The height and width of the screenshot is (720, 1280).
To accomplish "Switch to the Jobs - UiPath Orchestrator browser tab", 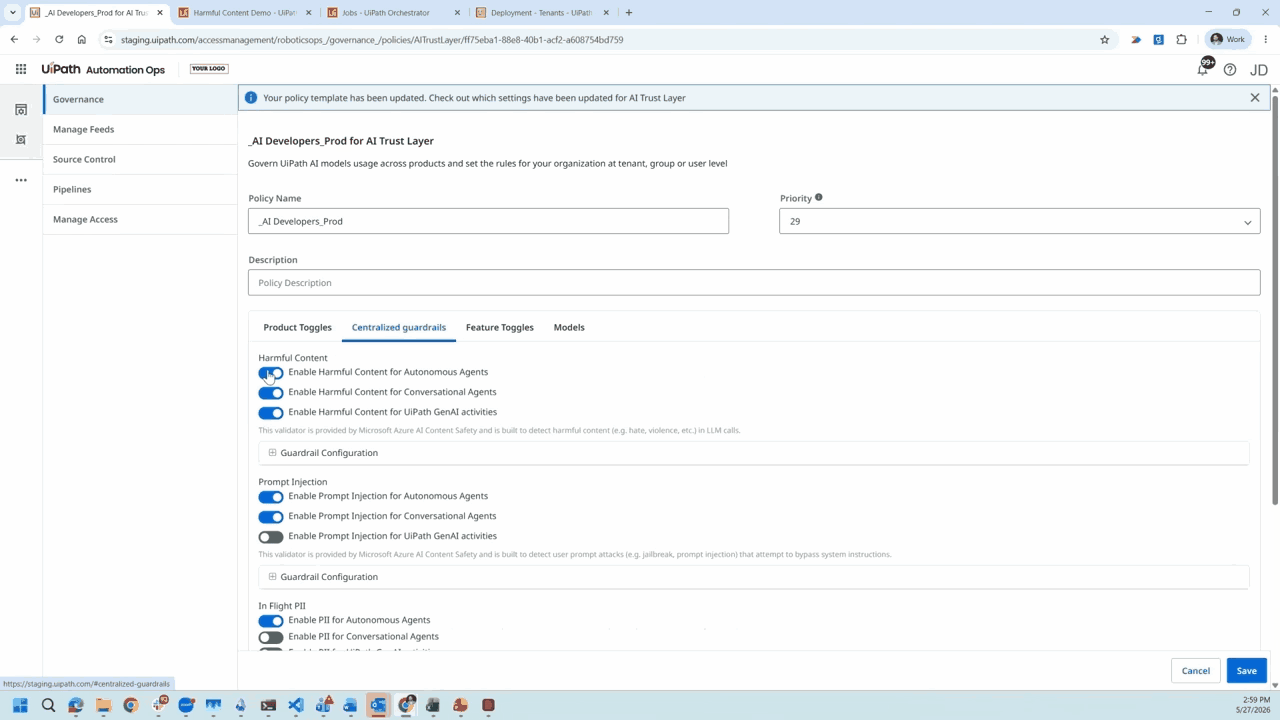I will (x=394, y=13).
